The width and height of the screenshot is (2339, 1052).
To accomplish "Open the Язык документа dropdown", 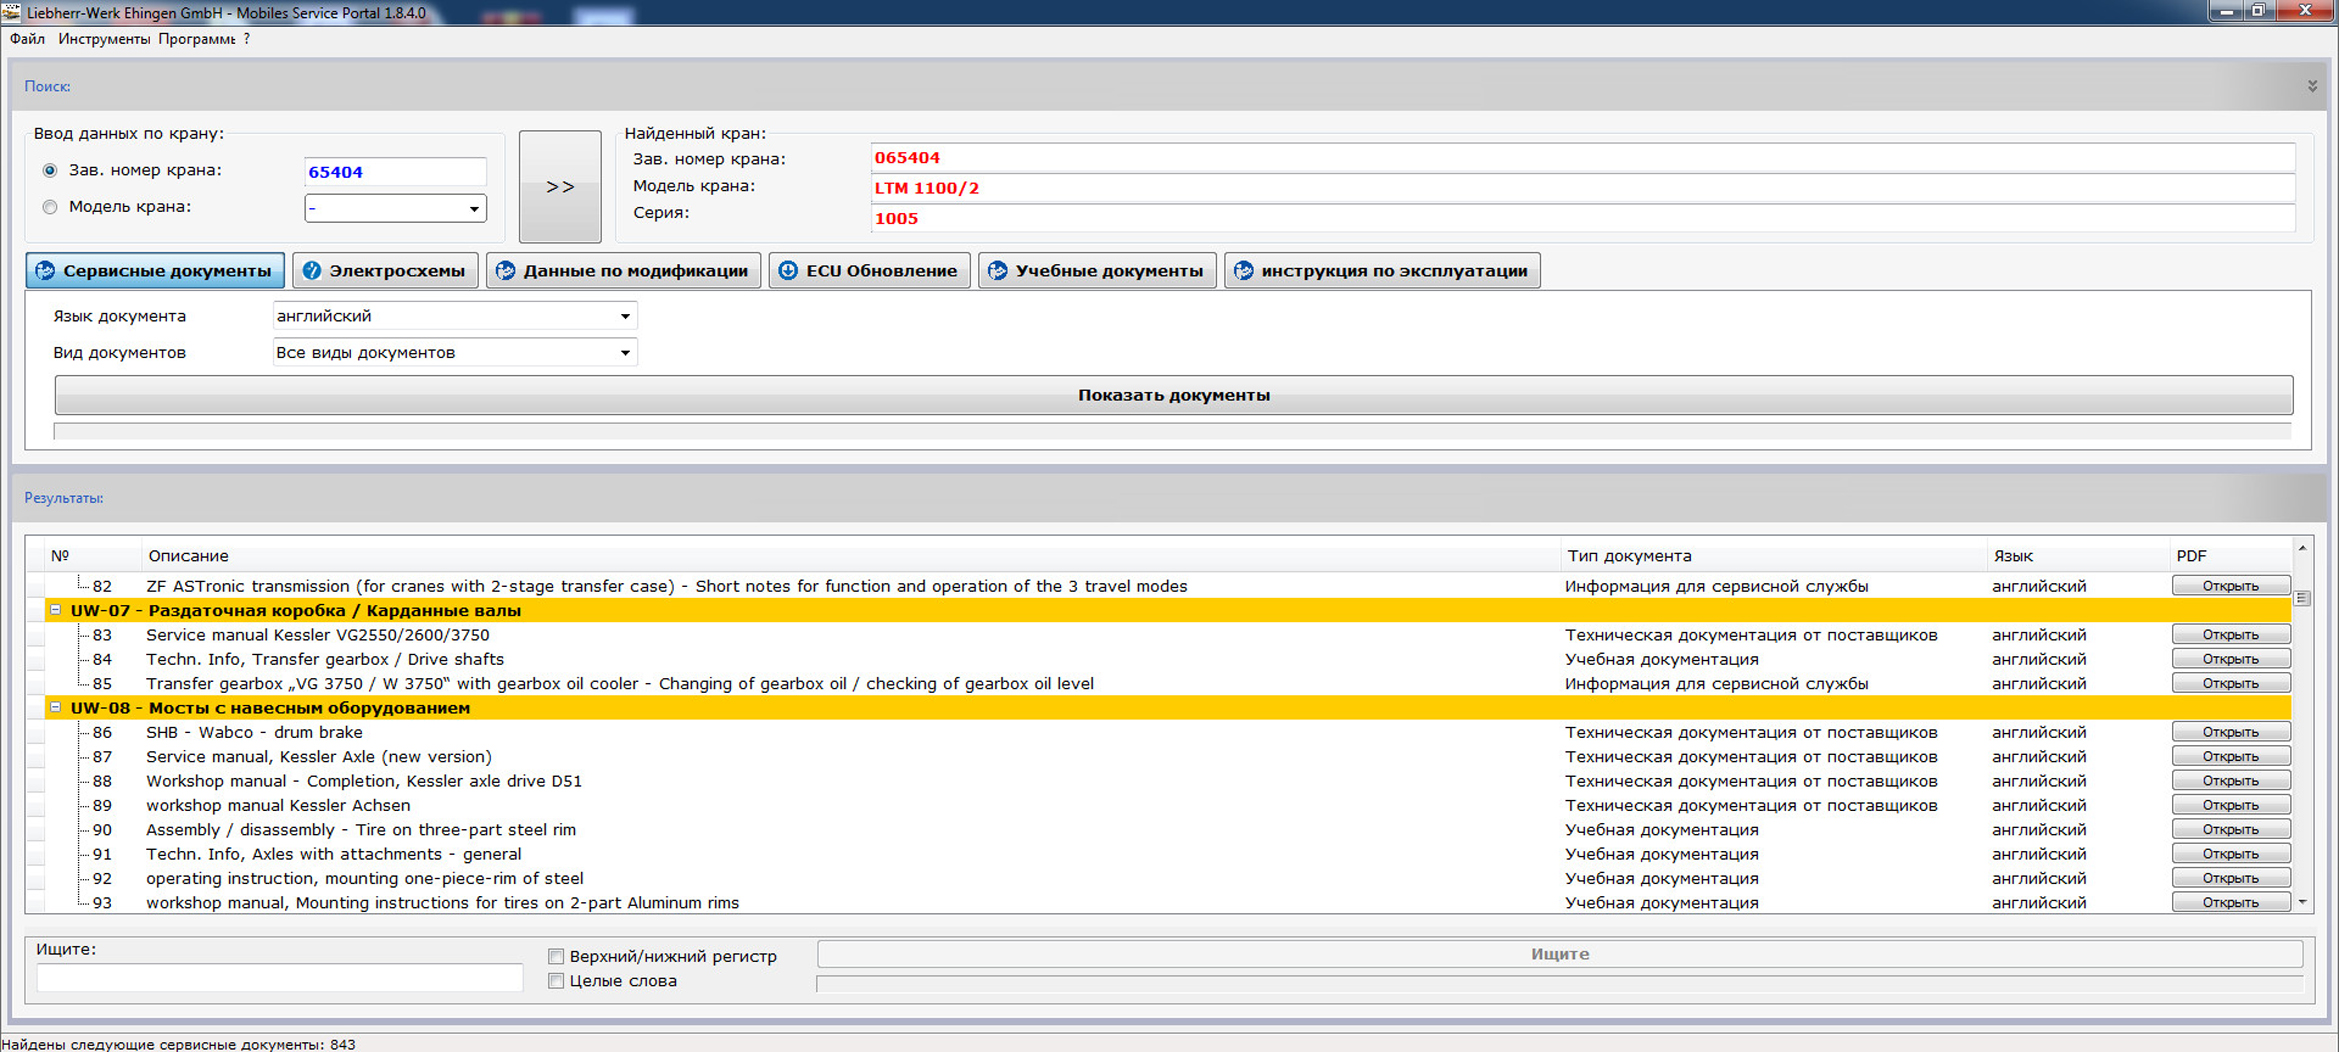I will 625,316.
